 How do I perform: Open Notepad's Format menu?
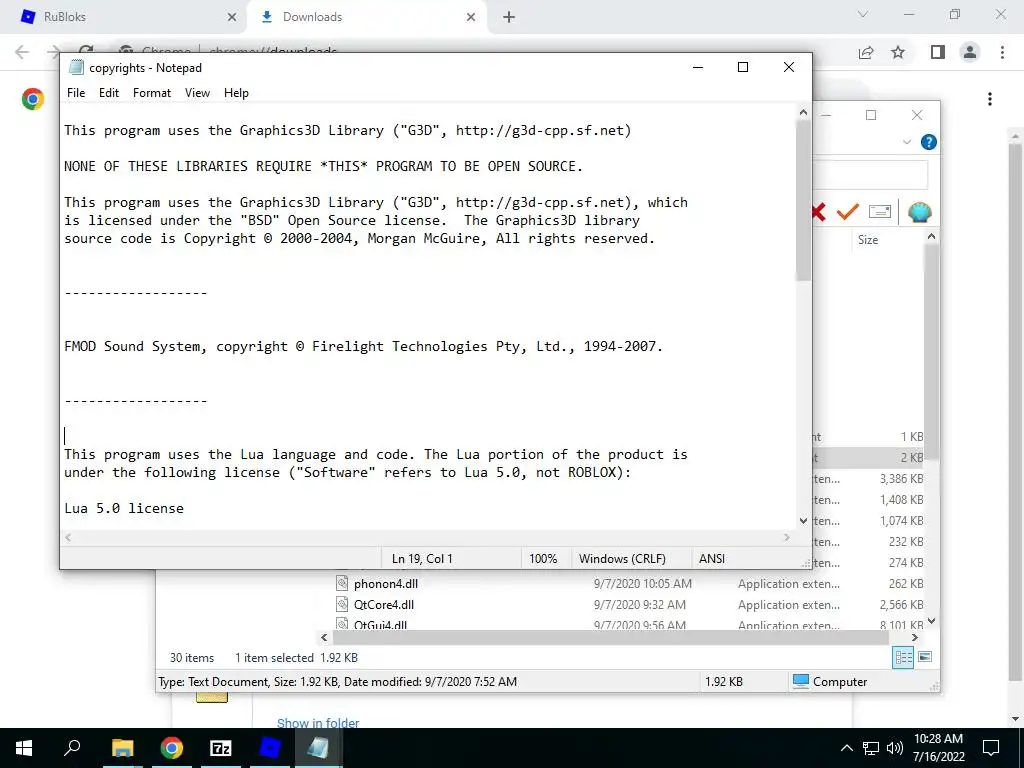point(152,93)
